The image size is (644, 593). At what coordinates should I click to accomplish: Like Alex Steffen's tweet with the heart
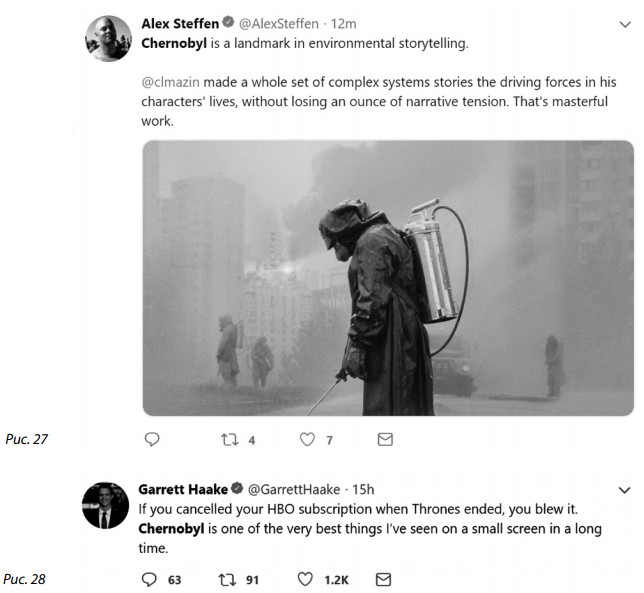(x=308, y=439)
